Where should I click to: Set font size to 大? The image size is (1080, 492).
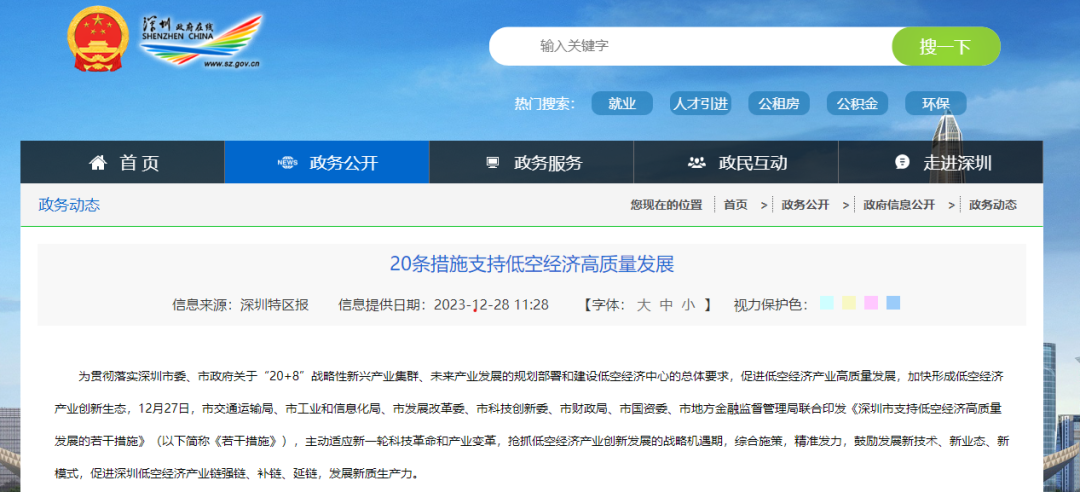point(643,305)
